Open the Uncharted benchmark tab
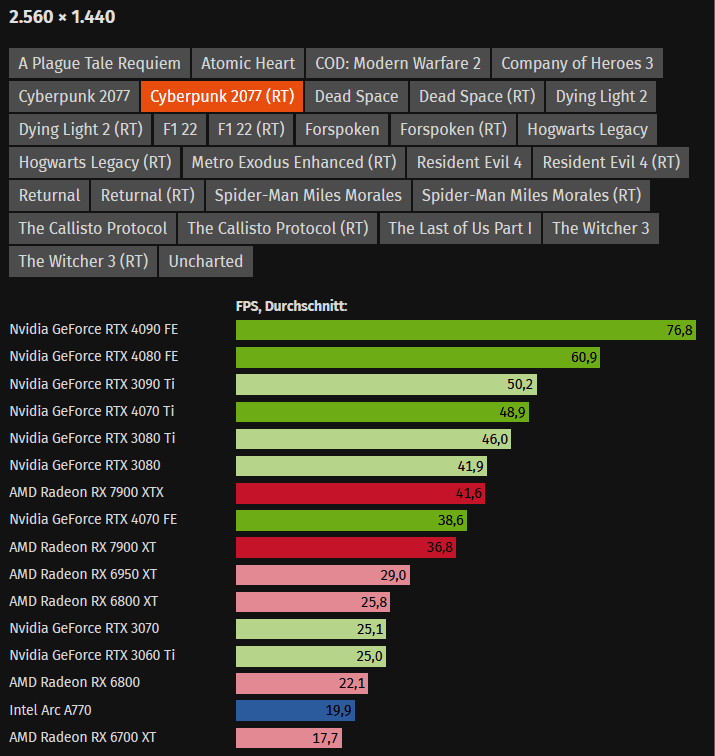 click(206, 261)
